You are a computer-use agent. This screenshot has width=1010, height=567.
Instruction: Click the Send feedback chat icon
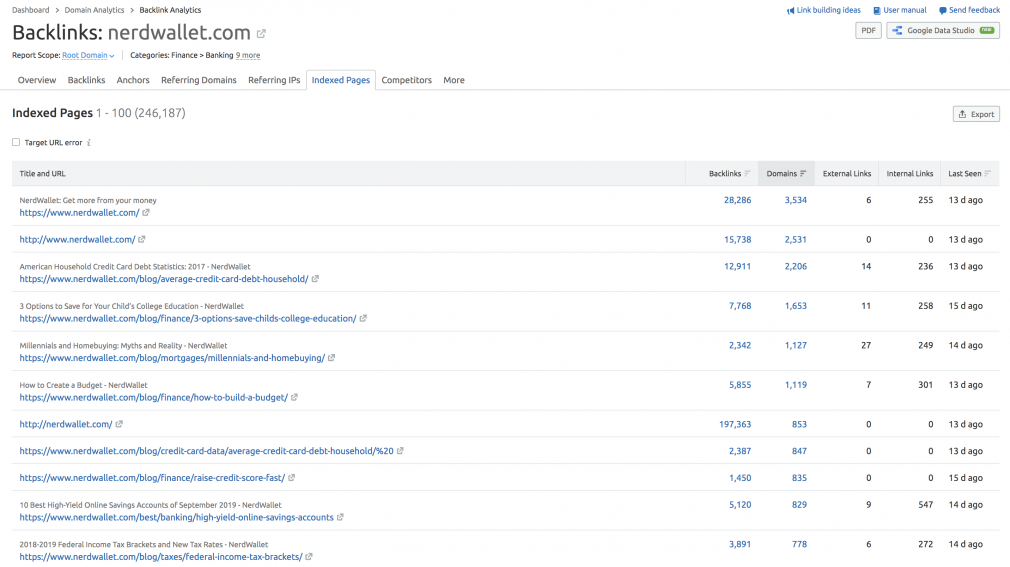point(942,10)
